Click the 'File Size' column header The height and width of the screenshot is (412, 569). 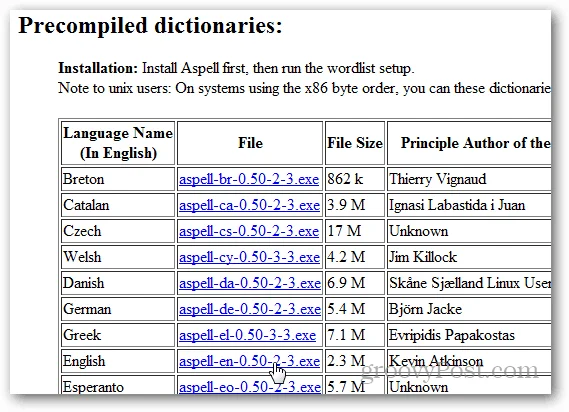[x=355, y=143]
